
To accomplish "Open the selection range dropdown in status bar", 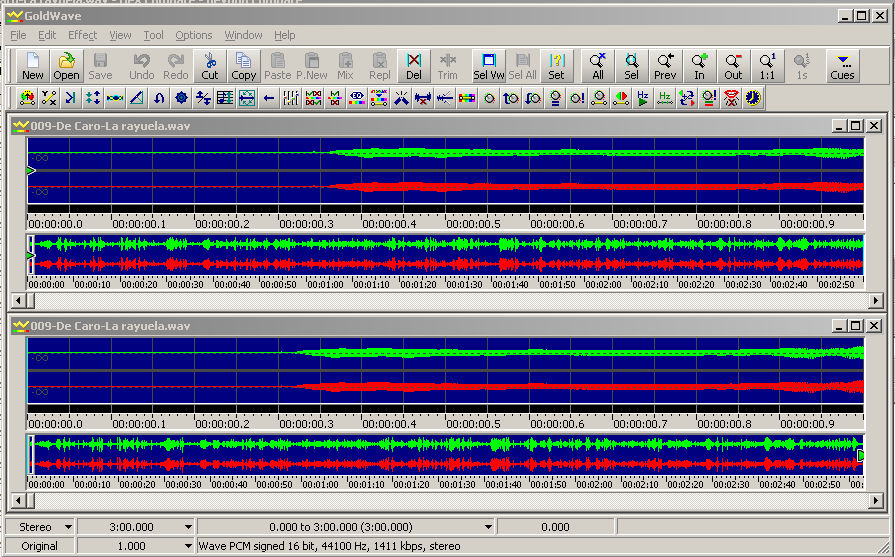I will coord(489,527).
